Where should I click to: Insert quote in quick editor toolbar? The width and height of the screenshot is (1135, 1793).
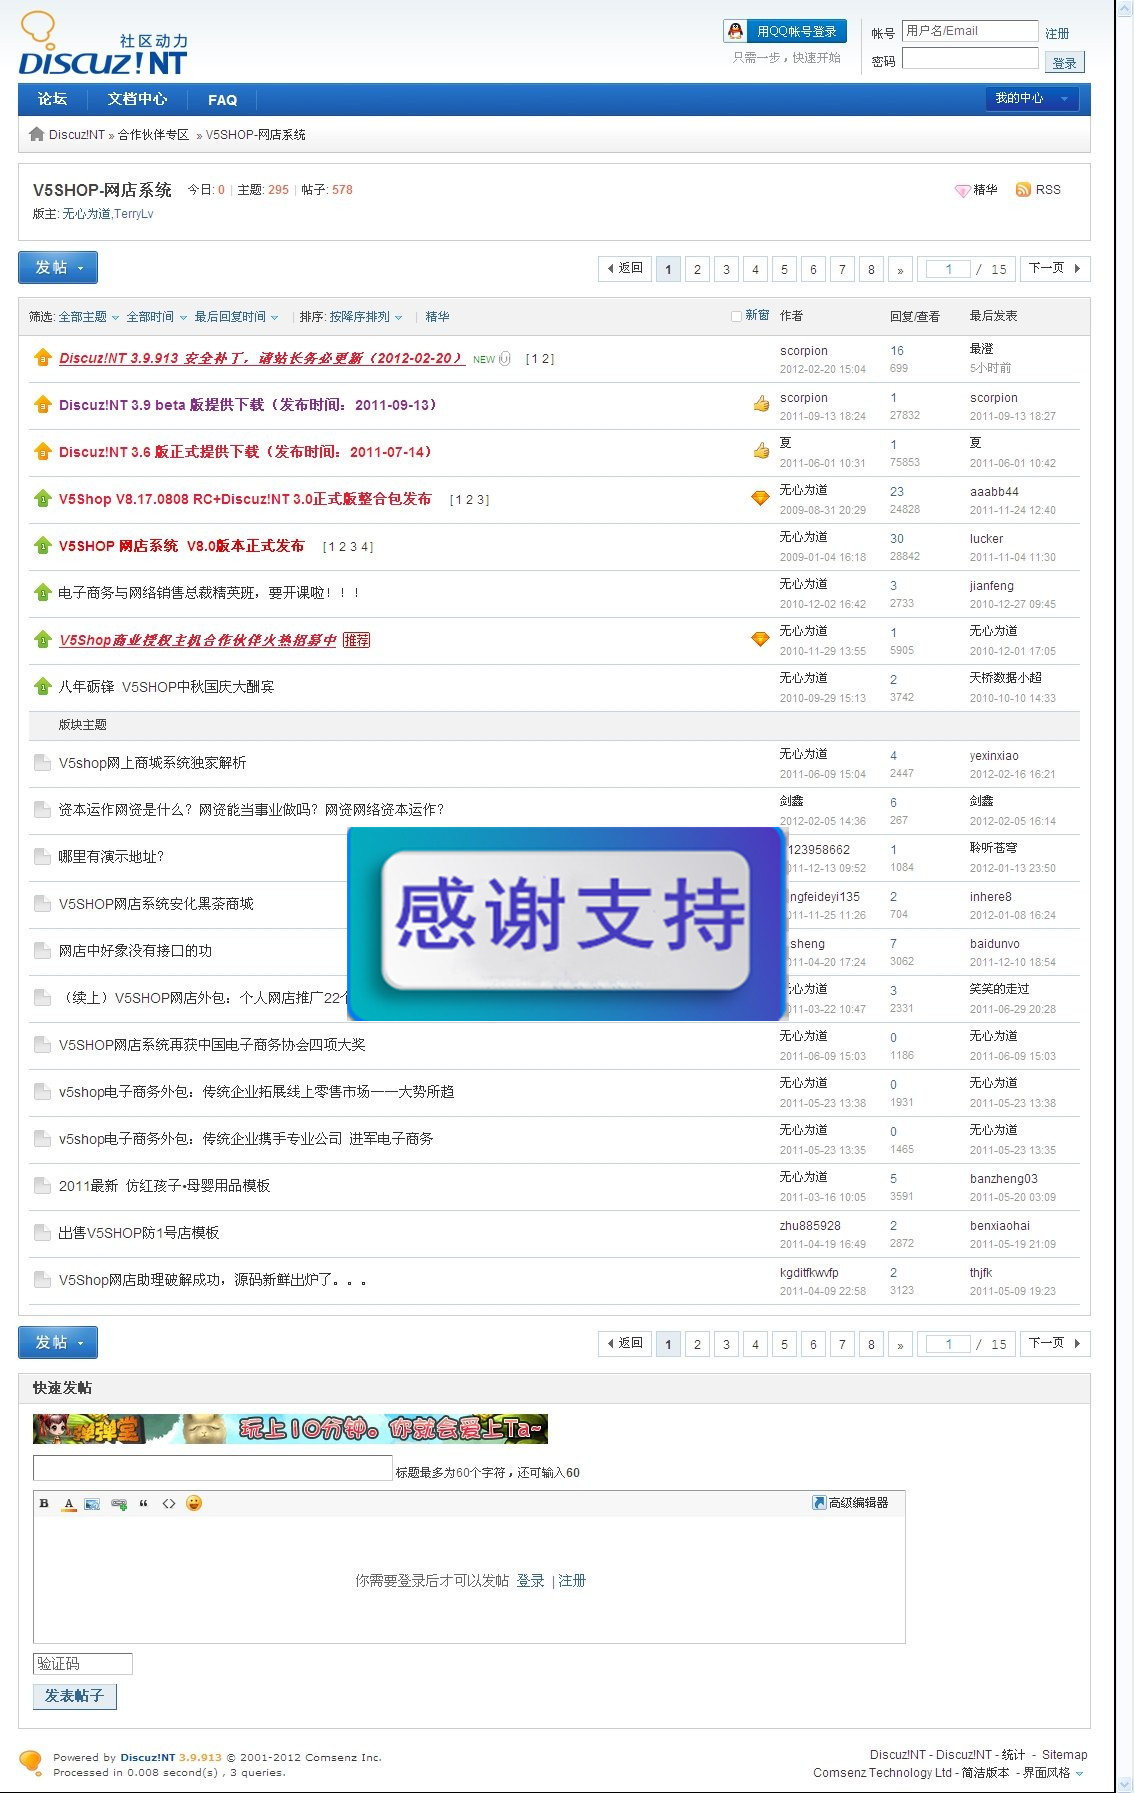click(144, 1503)
